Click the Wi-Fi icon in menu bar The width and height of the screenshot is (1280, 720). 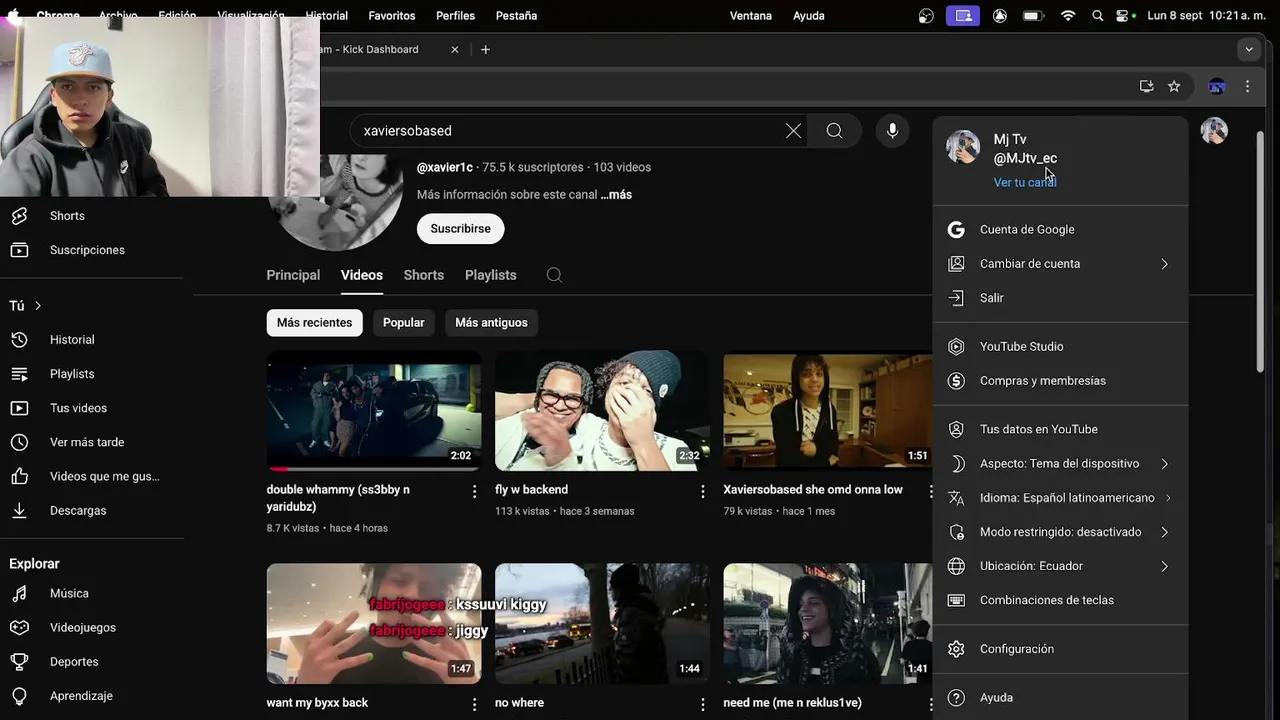click(x=1068, y=16)
